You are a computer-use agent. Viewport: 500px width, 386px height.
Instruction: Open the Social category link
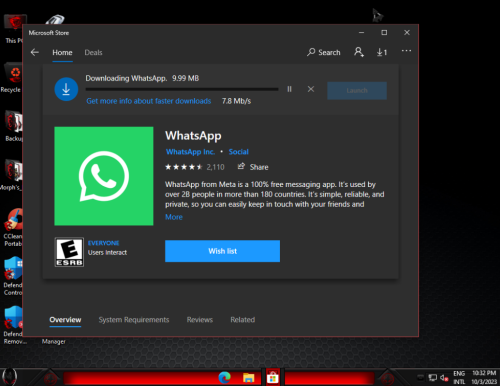click(x=238, y=152)
